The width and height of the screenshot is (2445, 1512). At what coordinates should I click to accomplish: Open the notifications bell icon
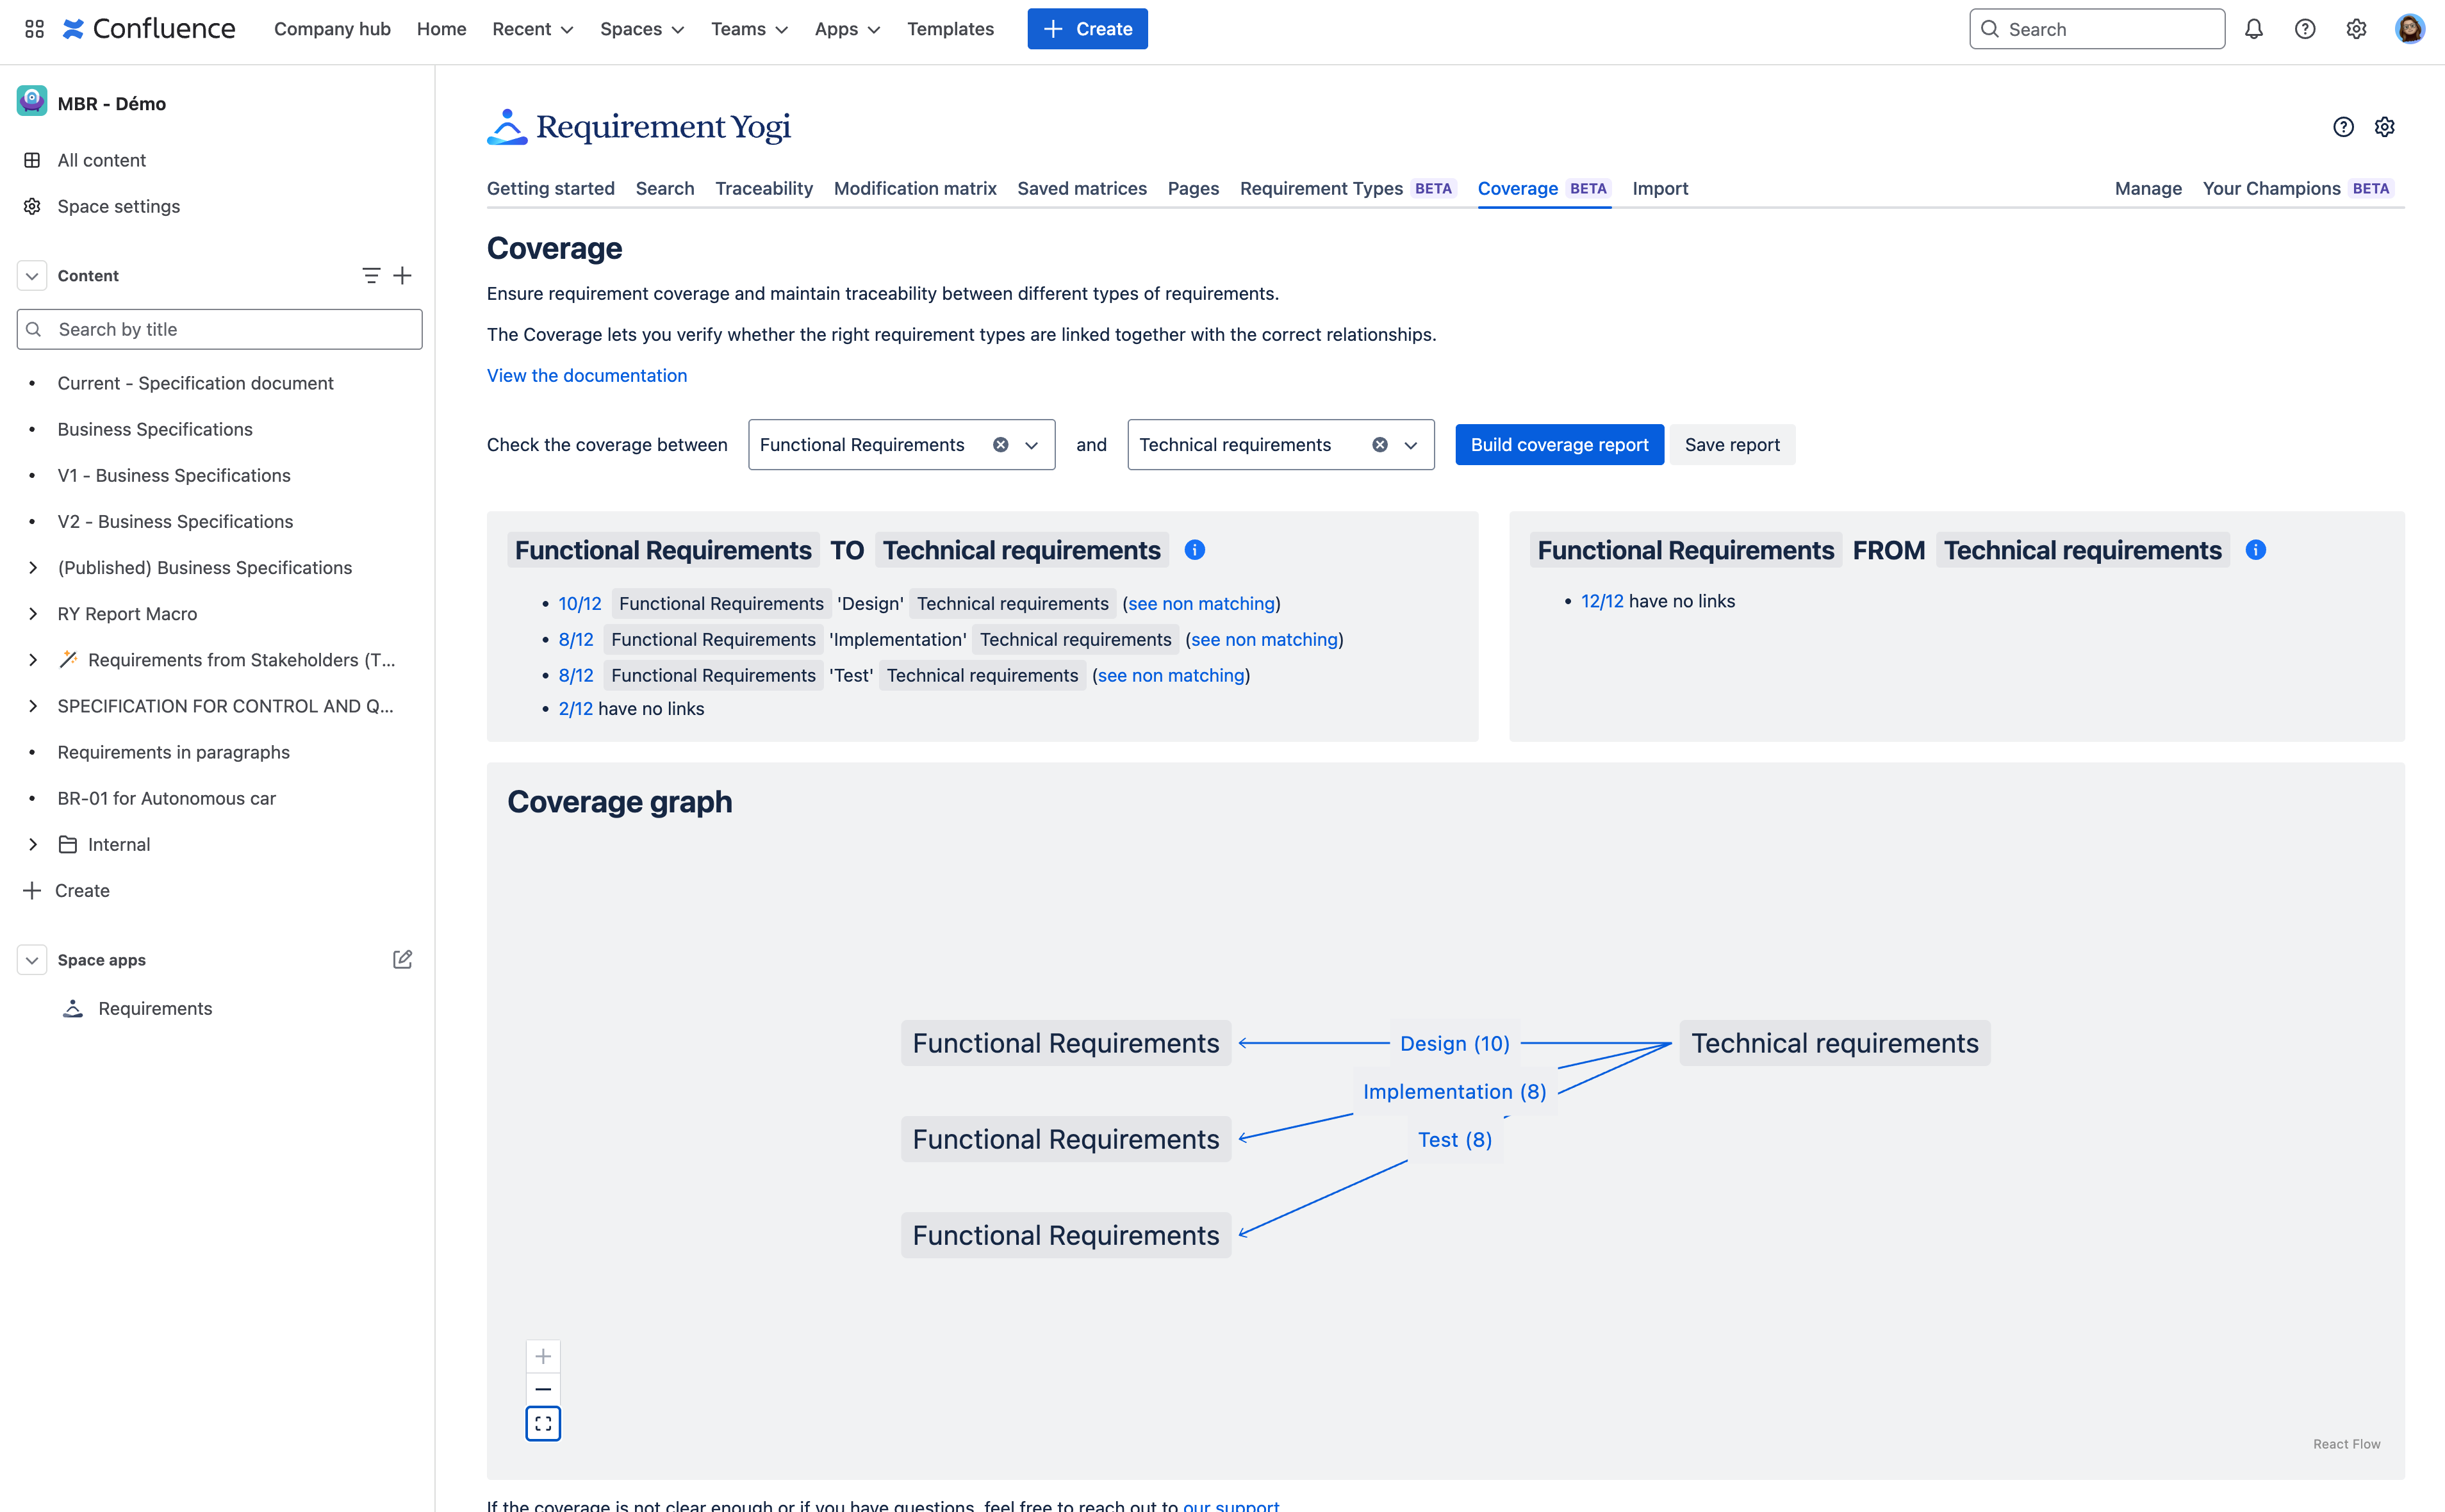(2253, 29)
